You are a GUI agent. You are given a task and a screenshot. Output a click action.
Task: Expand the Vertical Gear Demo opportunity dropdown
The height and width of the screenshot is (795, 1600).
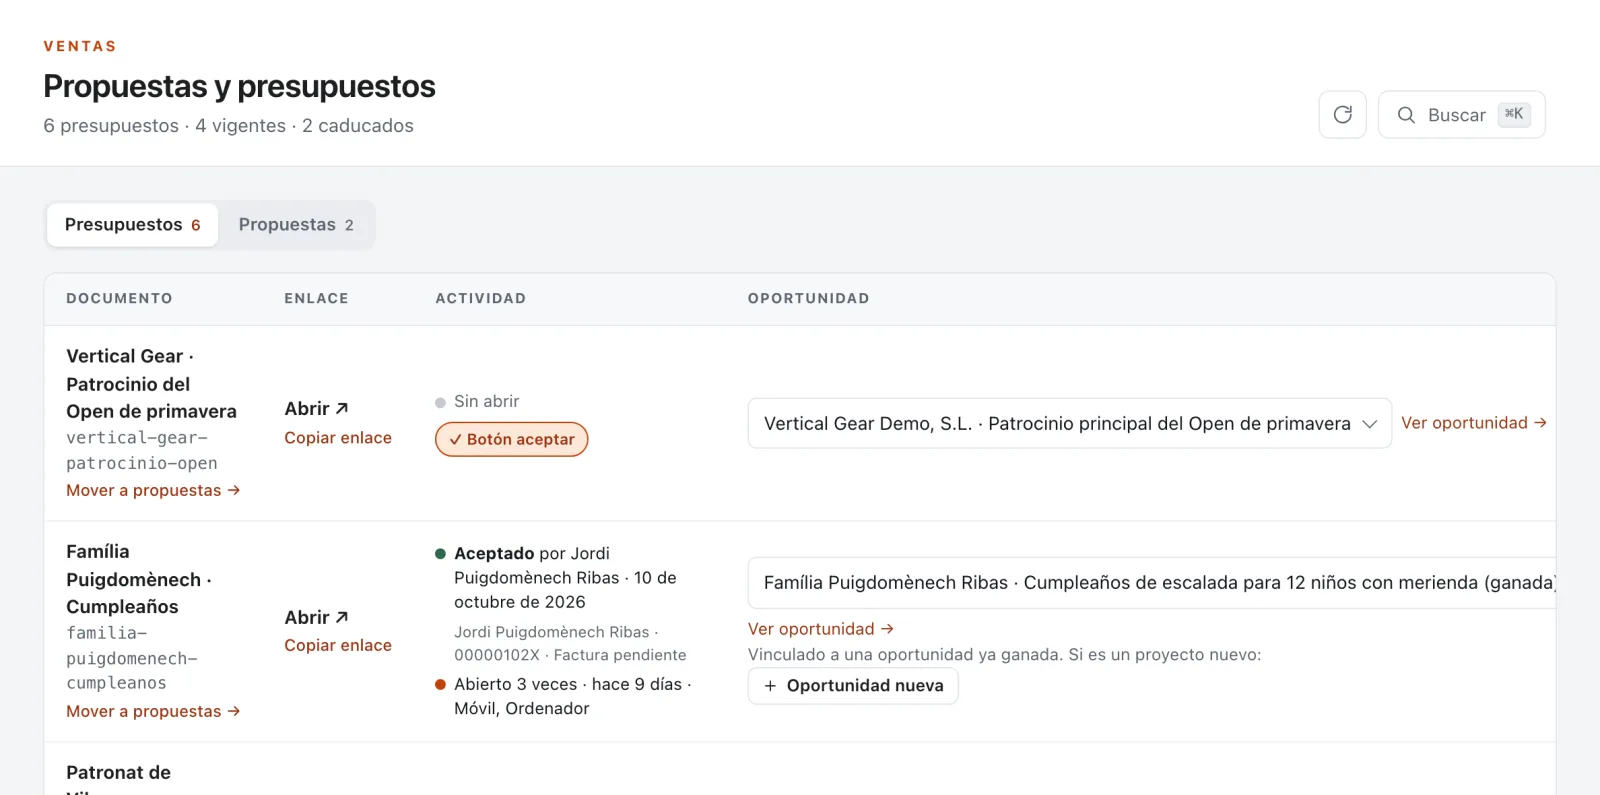(1069, 423)
